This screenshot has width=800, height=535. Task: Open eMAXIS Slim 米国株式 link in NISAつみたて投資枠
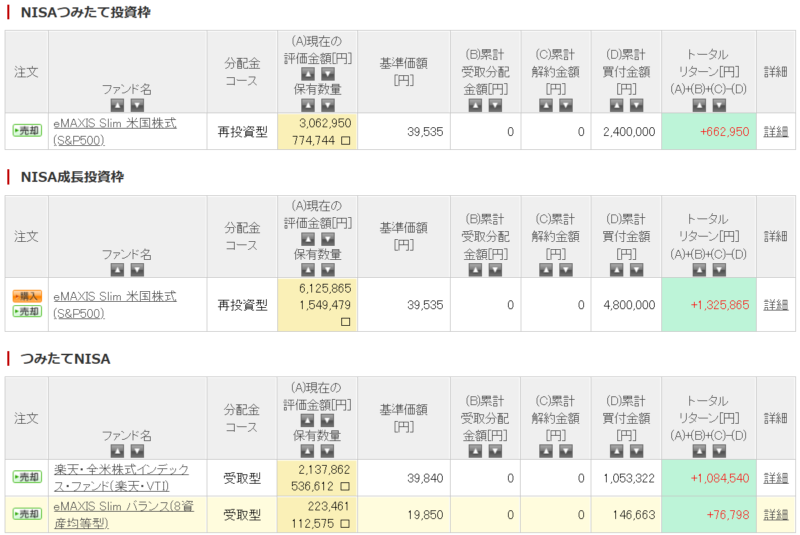[114, 123]
